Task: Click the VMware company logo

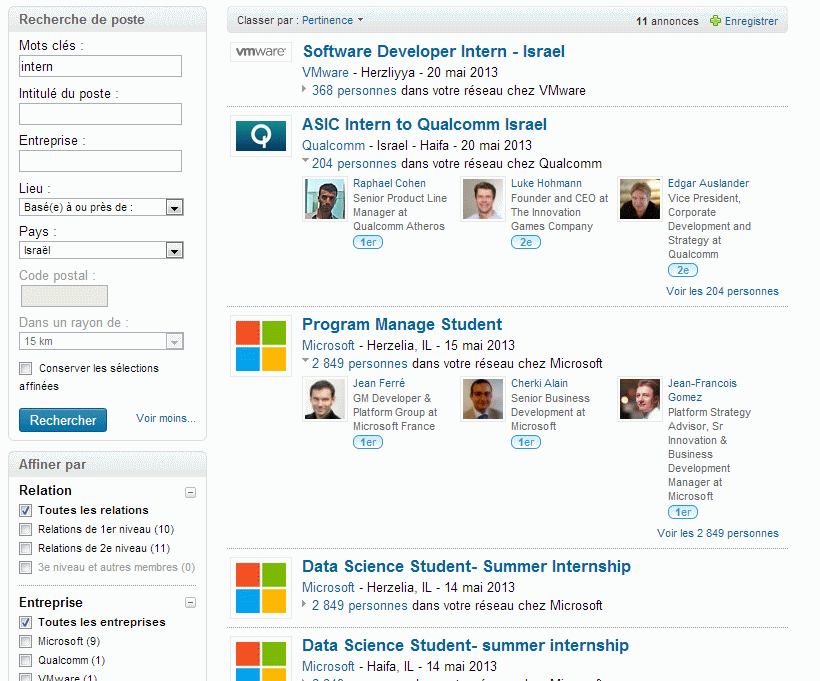Action: tap(260, 52)
